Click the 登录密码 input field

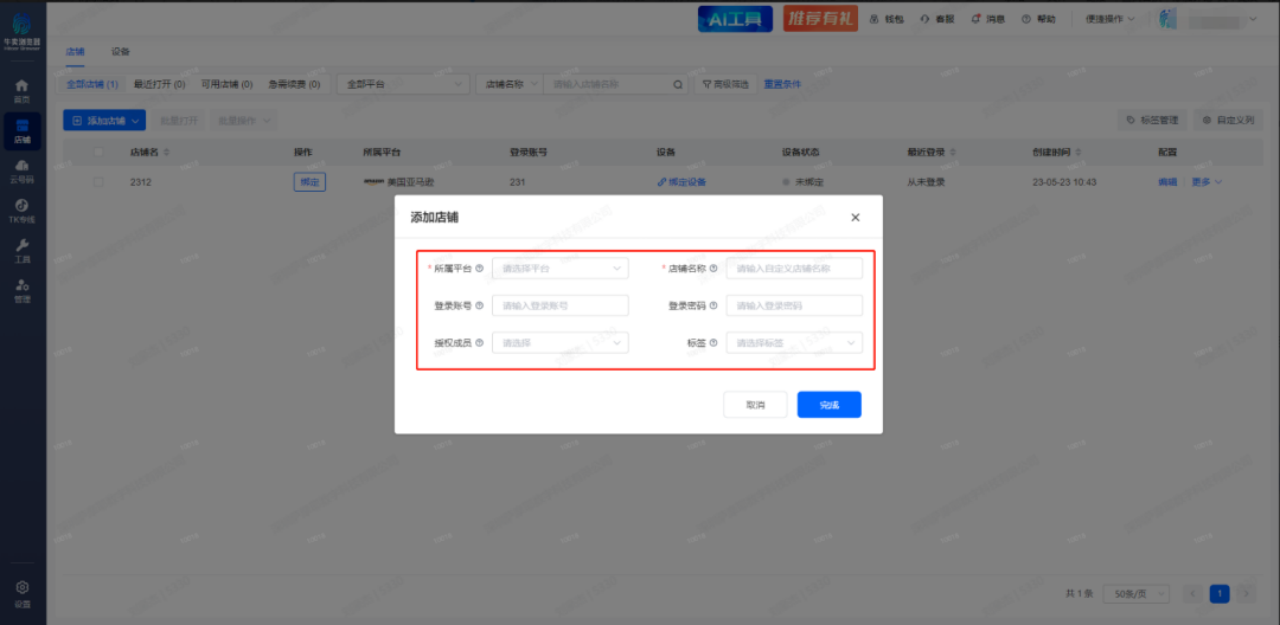(x=794, y=305)
